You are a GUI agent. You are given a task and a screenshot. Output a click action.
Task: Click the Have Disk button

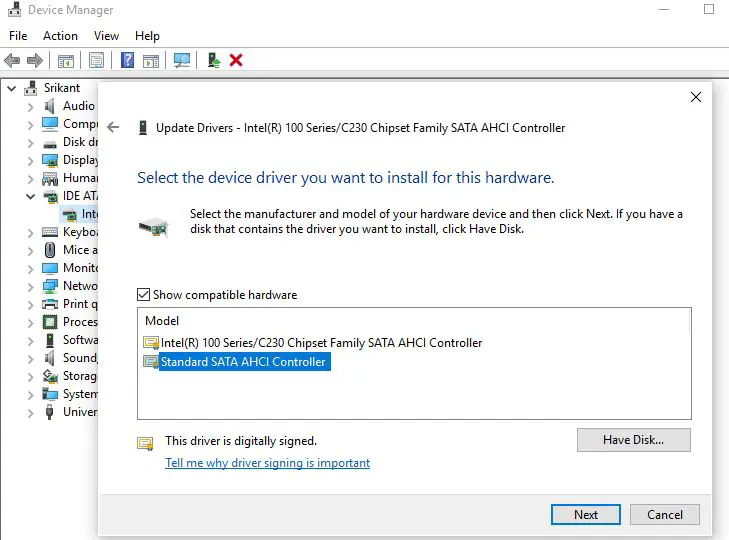(633, 440)
